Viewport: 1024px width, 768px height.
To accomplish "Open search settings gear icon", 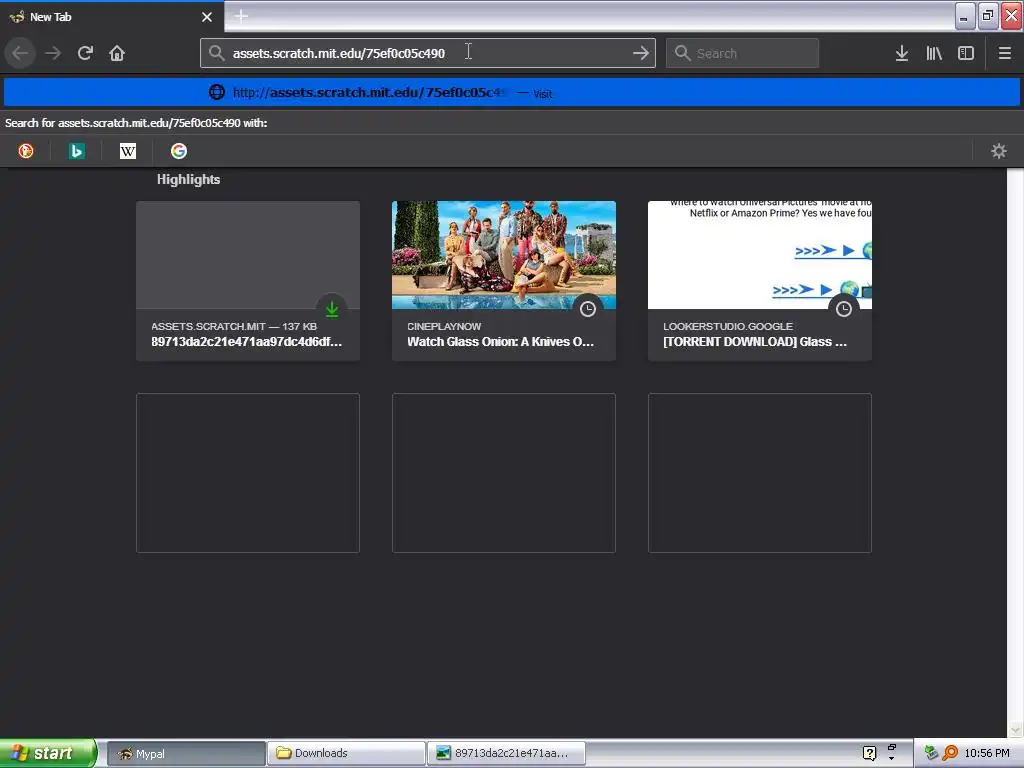I will pyautogui.click(x=999, y=151).
